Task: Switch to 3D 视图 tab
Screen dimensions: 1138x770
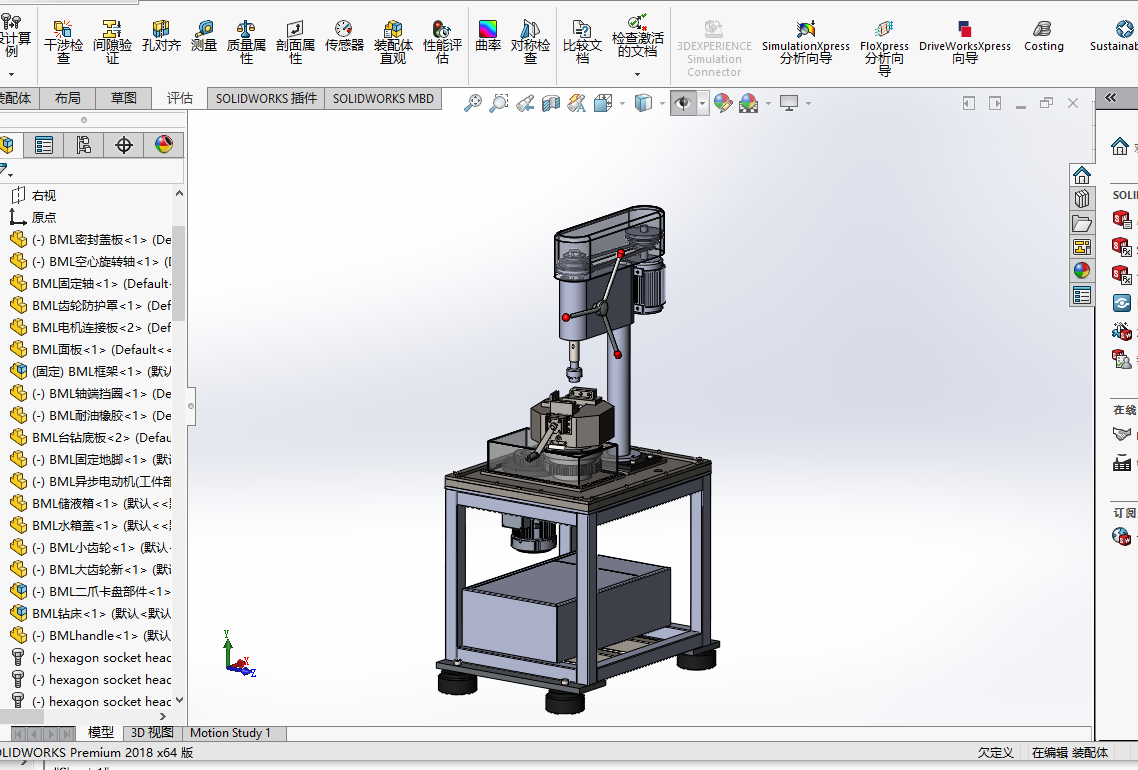Action: 152,733
